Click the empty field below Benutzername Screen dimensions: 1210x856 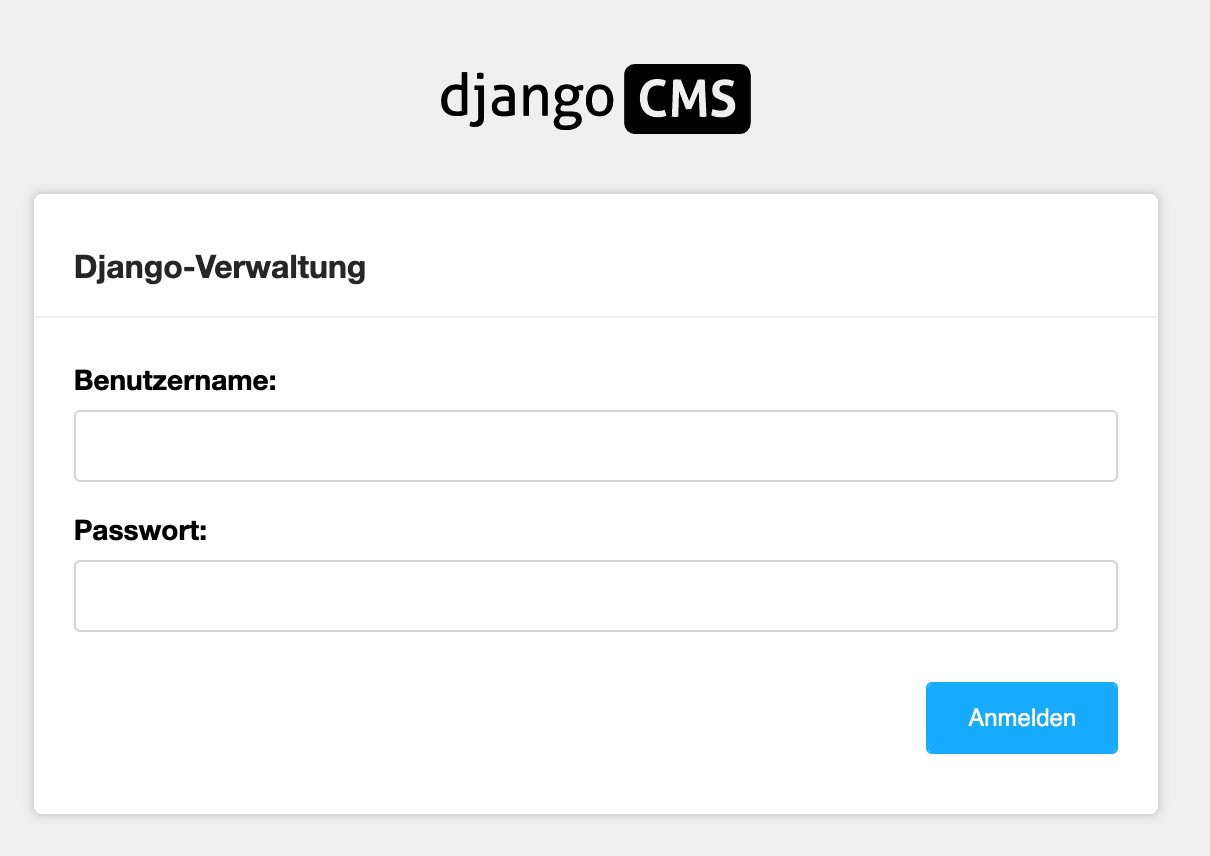pos(596,446)
